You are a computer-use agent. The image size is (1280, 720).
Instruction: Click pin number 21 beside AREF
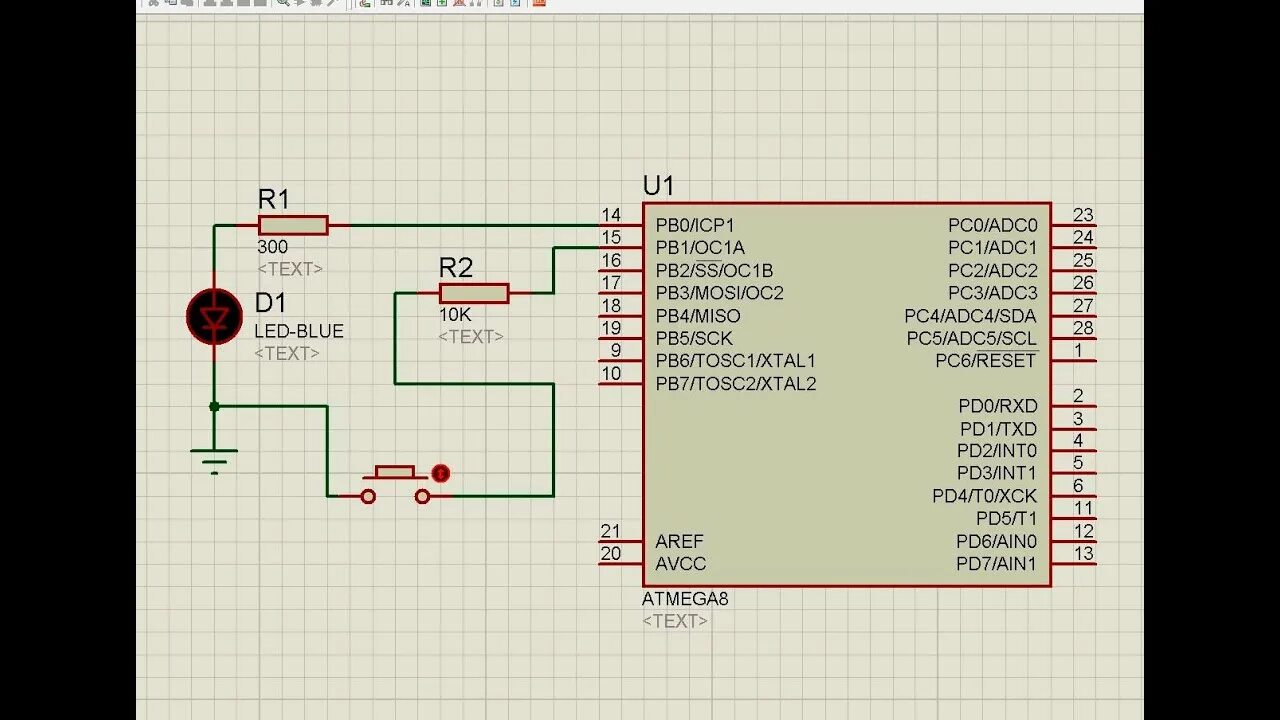pyautogui.click(x=610, y=531)
